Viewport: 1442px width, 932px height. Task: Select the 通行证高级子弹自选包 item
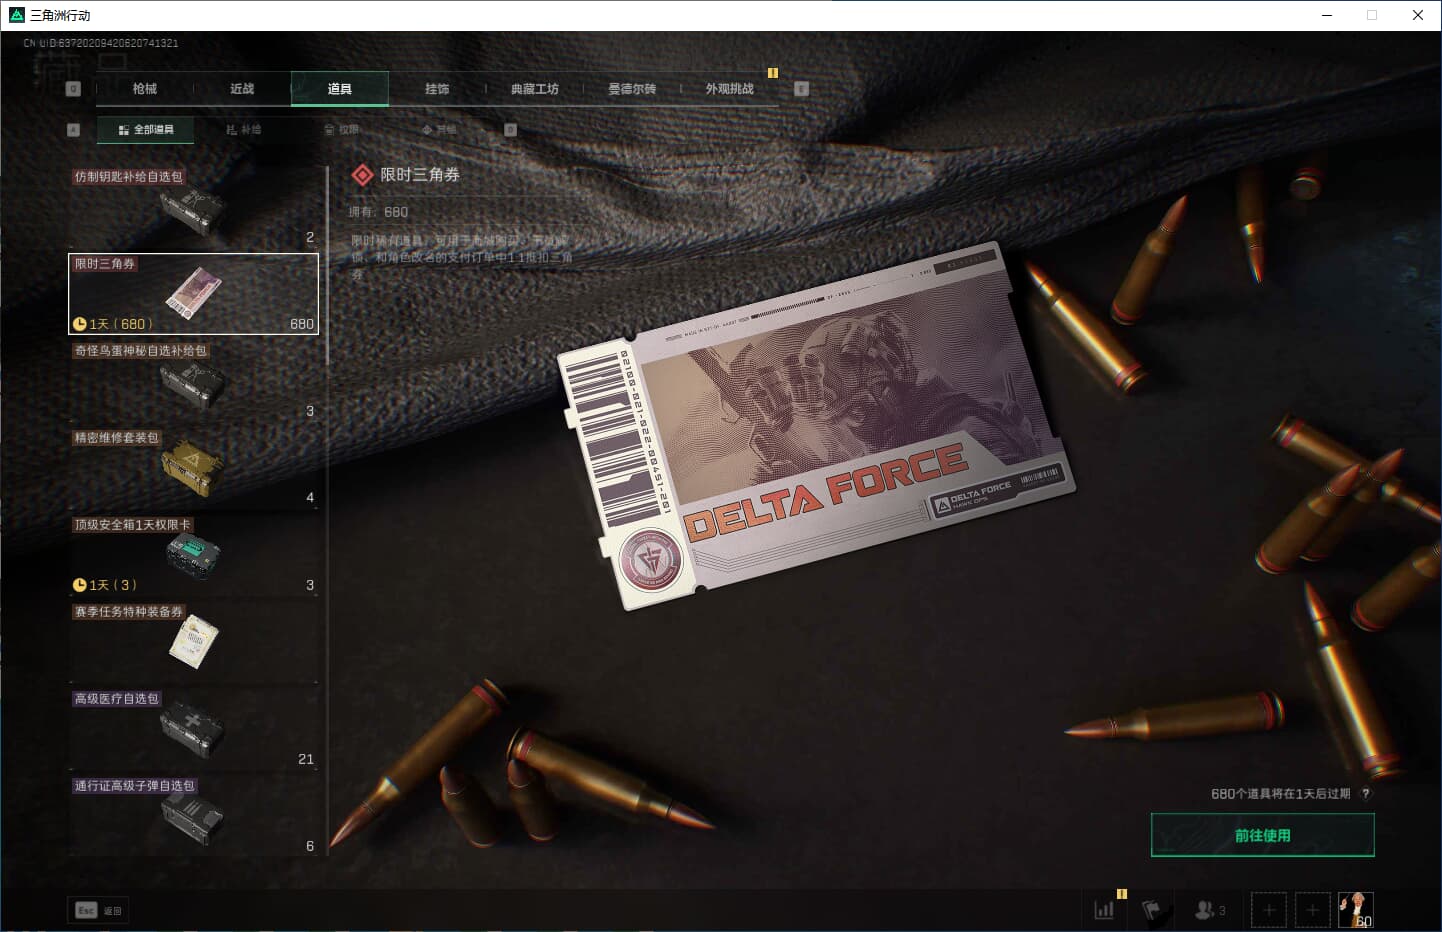click(x=193, y=816)
